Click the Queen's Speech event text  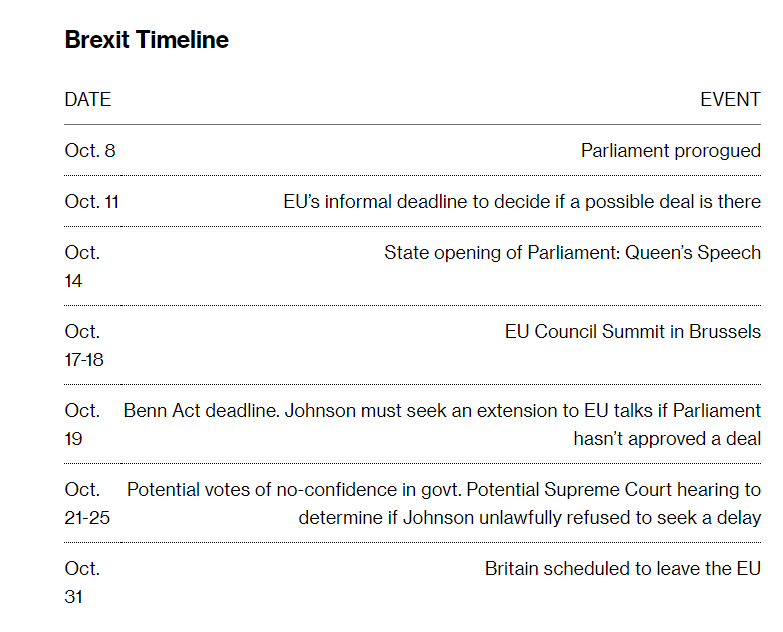click(x=572, y=253)
